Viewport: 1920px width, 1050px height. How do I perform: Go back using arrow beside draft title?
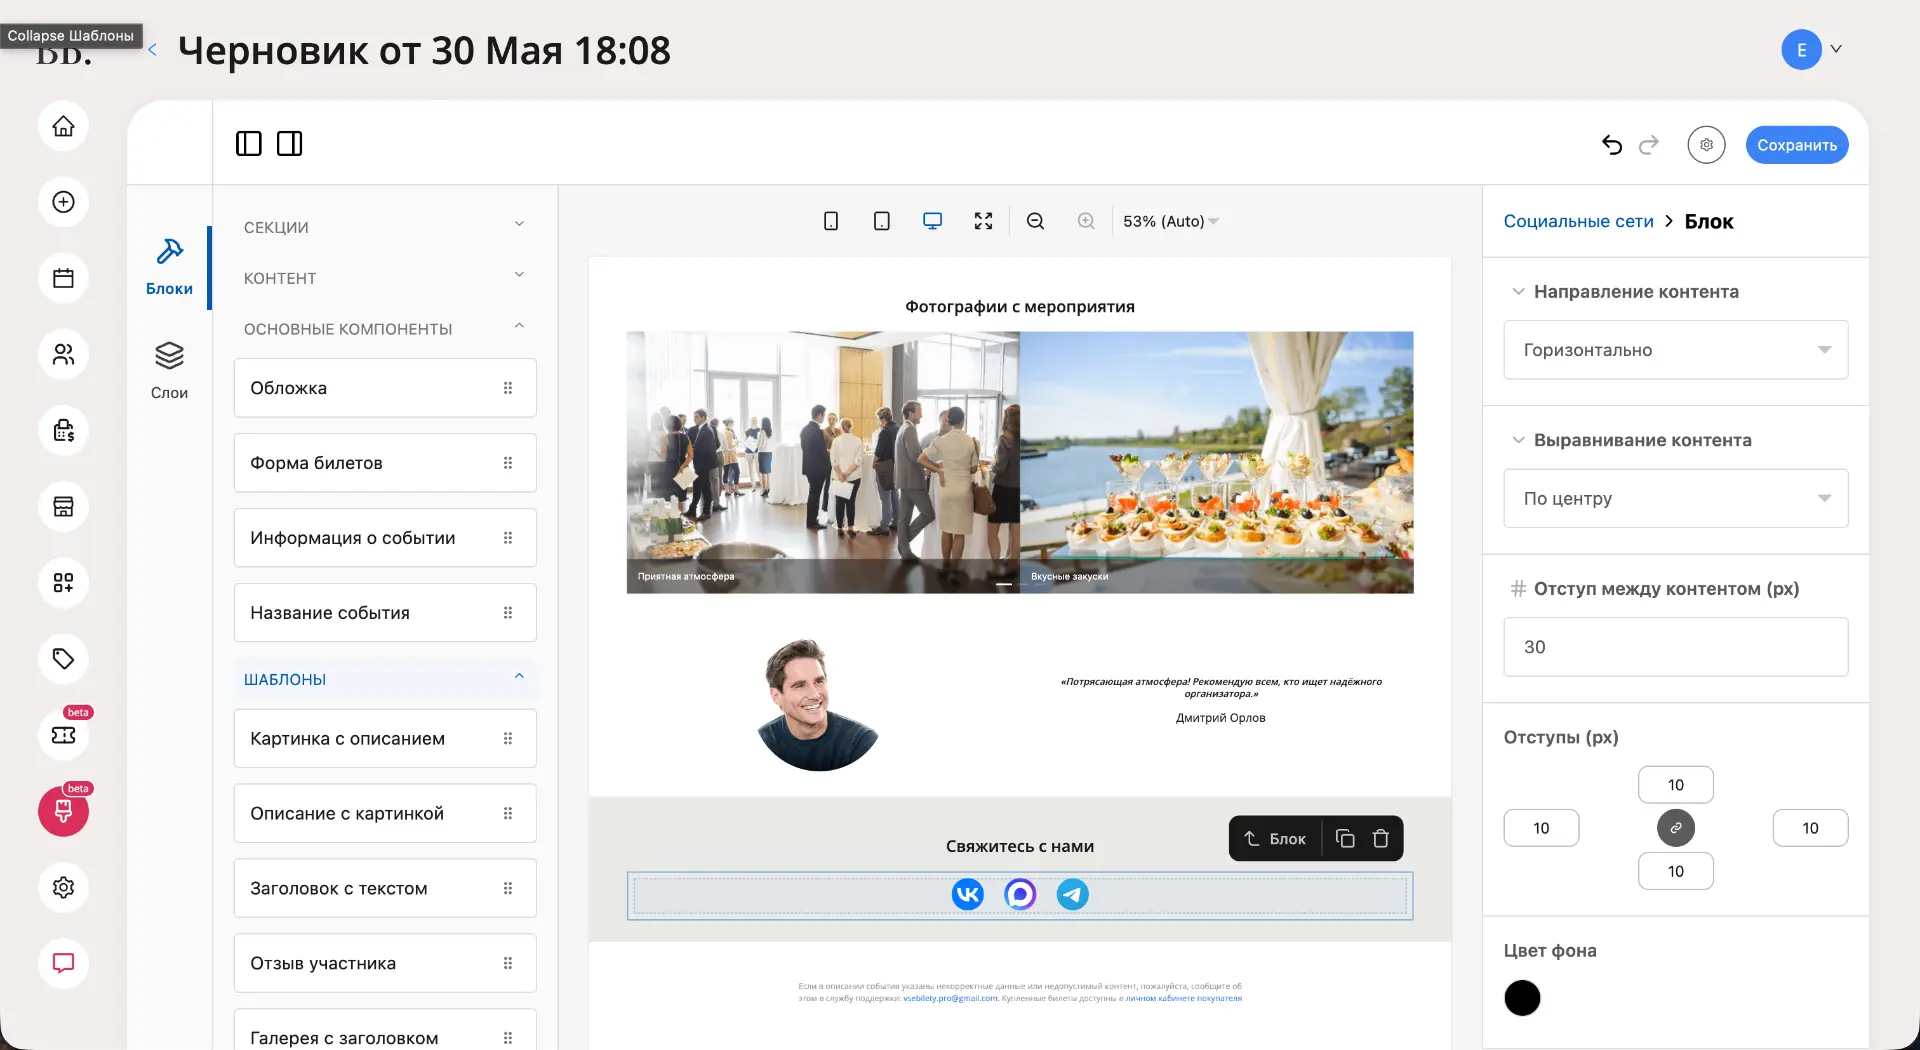coord(152,50)
